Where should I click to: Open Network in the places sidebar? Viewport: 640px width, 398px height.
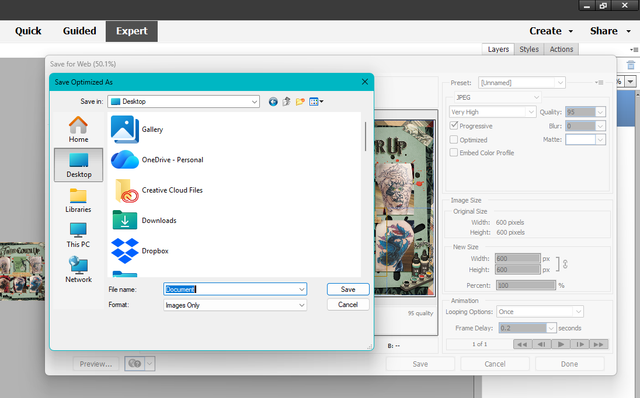pyautogui.click(x=78, y=270)
